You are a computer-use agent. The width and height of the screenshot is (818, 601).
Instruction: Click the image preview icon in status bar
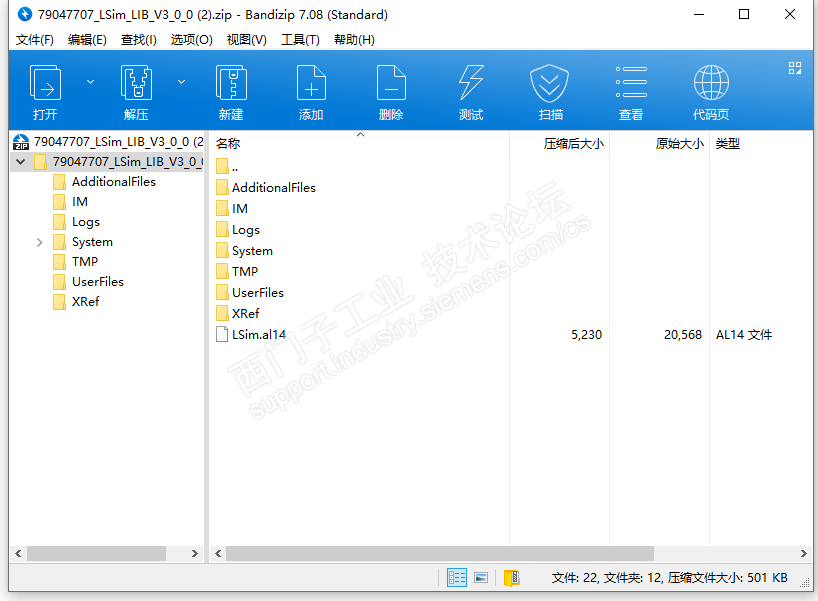481,578
